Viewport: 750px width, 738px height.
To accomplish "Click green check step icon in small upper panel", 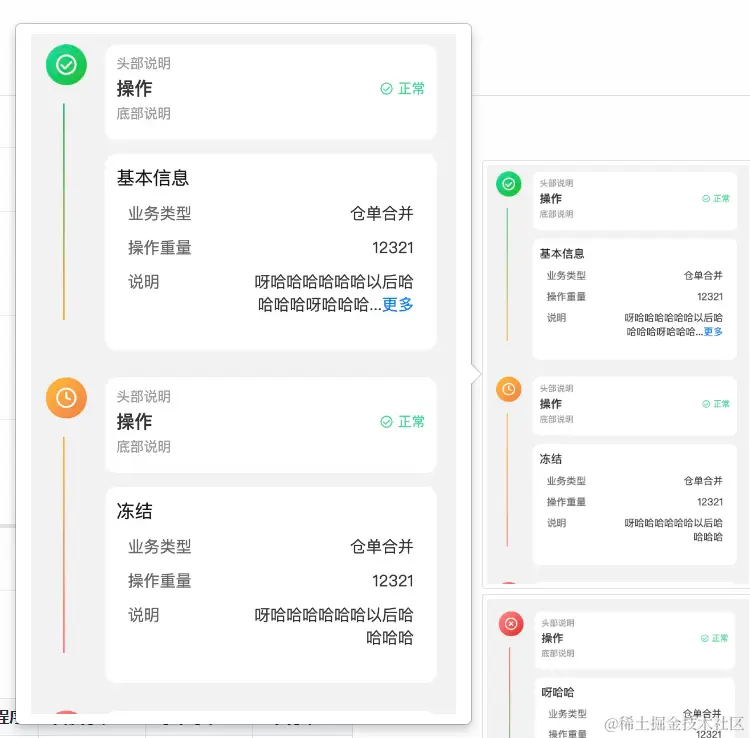I will point(508,184).
